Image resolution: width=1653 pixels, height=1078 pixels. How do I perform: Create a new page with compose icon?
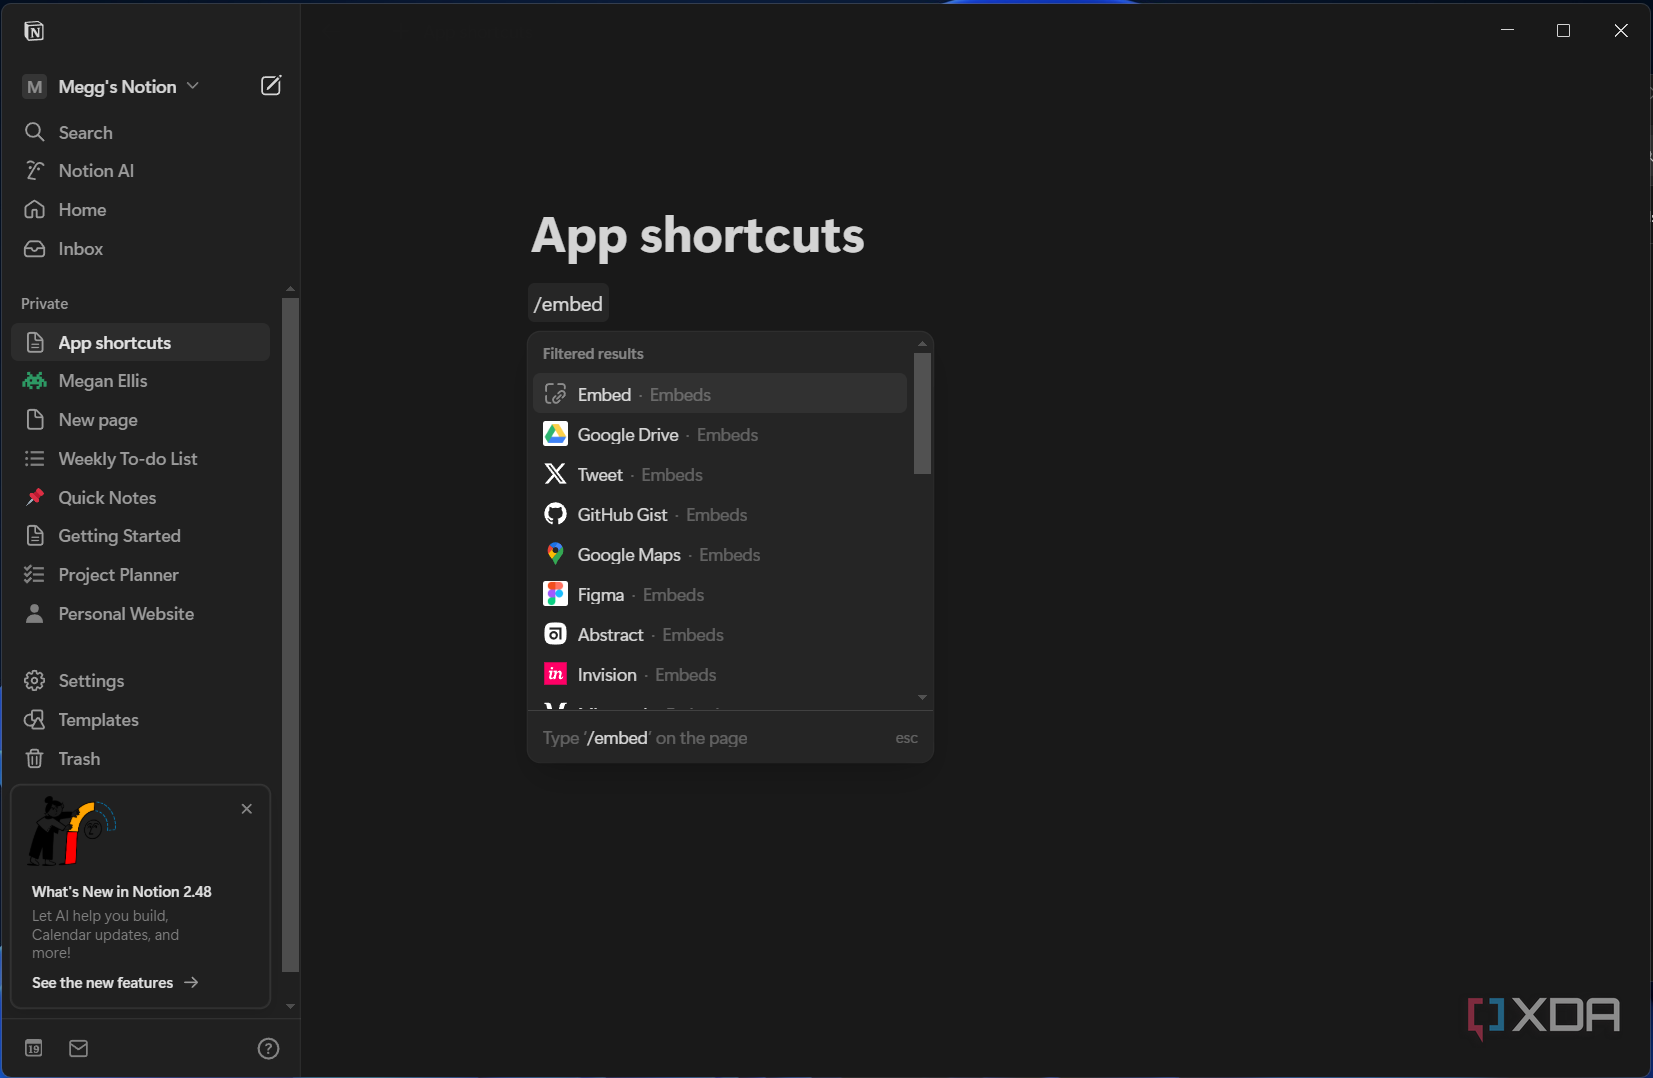271,86
